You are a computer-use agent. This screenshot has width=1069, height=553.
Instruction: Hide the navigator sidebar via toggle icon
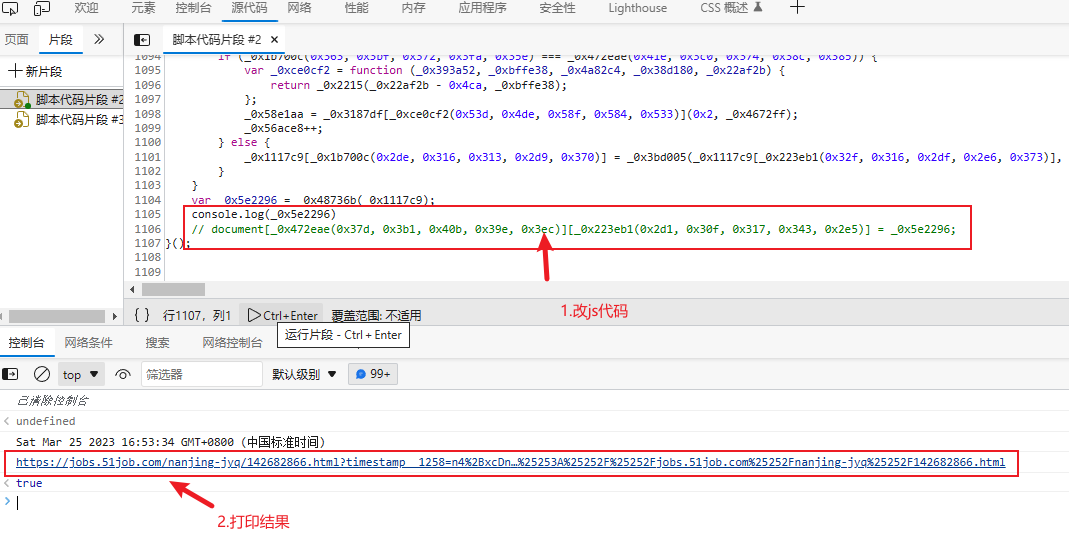coord(143,39)
